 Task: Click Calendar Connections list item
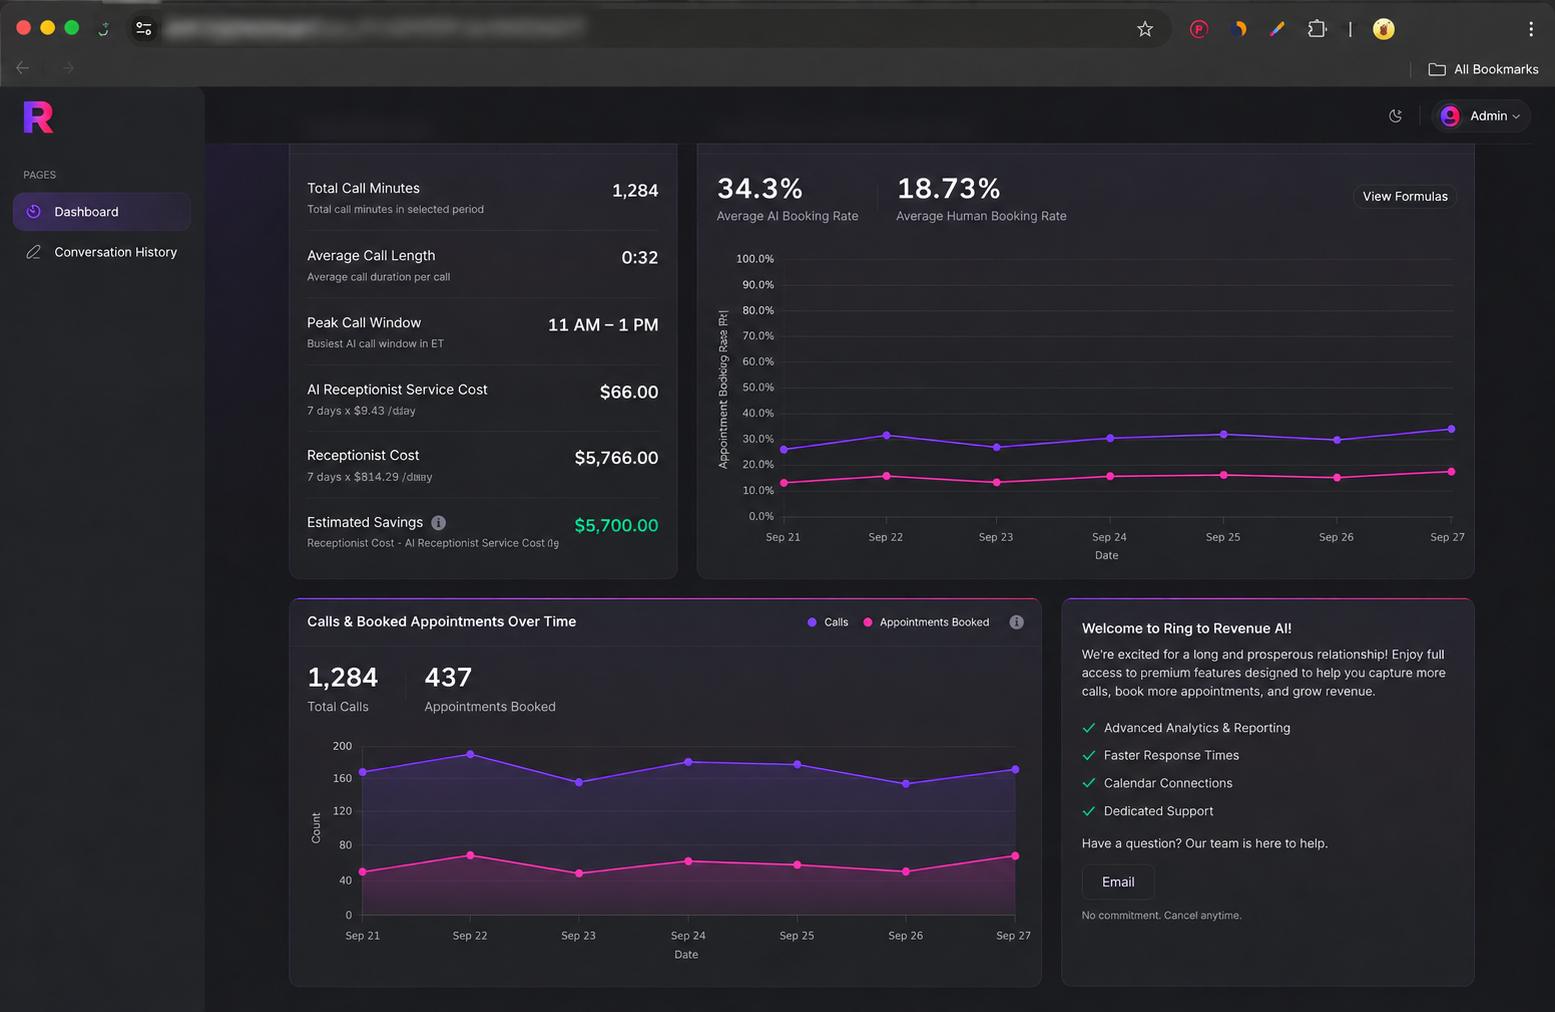(x=1168, y=783)
